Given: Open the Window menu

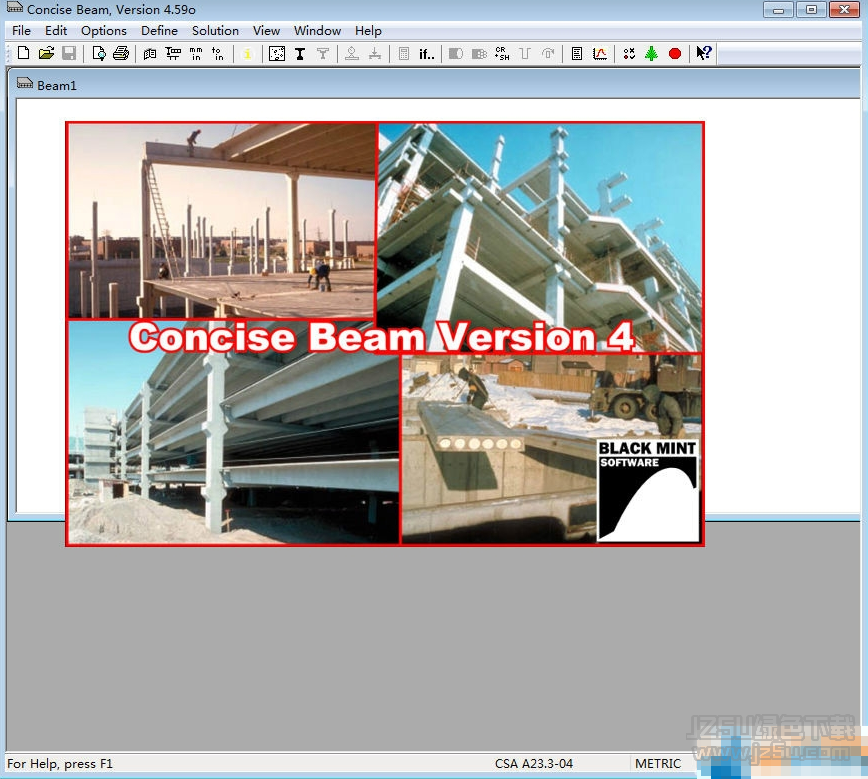Looking at the screenshot, I should [317, 30].
